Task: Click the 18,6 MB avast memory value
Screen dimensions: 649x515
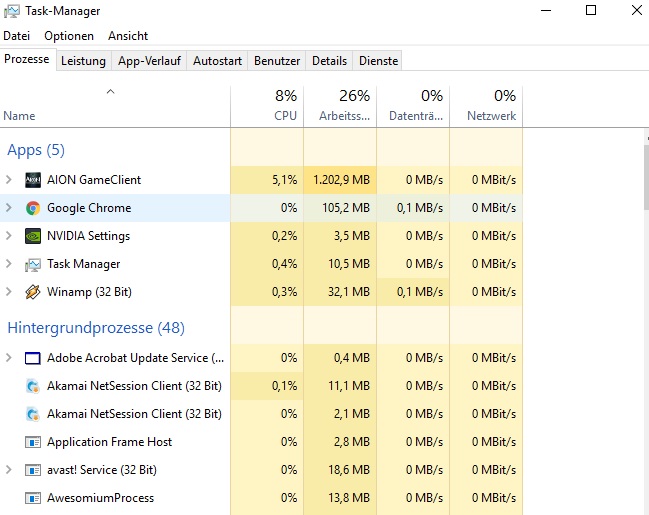Action: [349, 470]
